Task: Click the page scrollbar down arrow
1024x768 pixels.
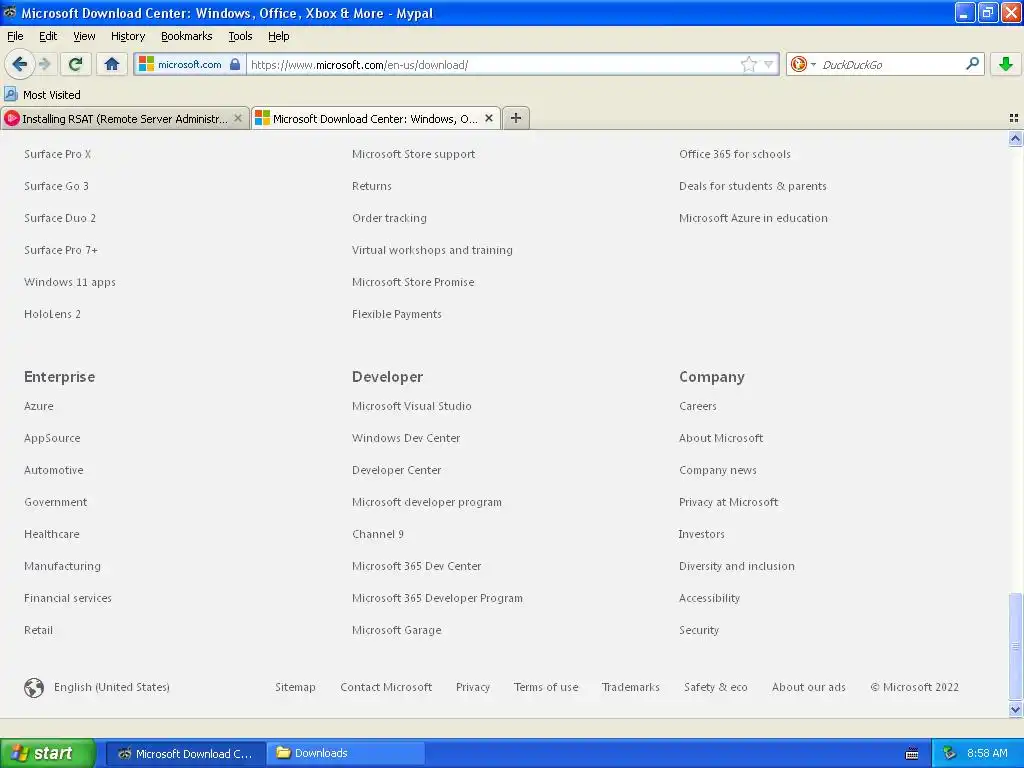Action: tap(1015, 709)
